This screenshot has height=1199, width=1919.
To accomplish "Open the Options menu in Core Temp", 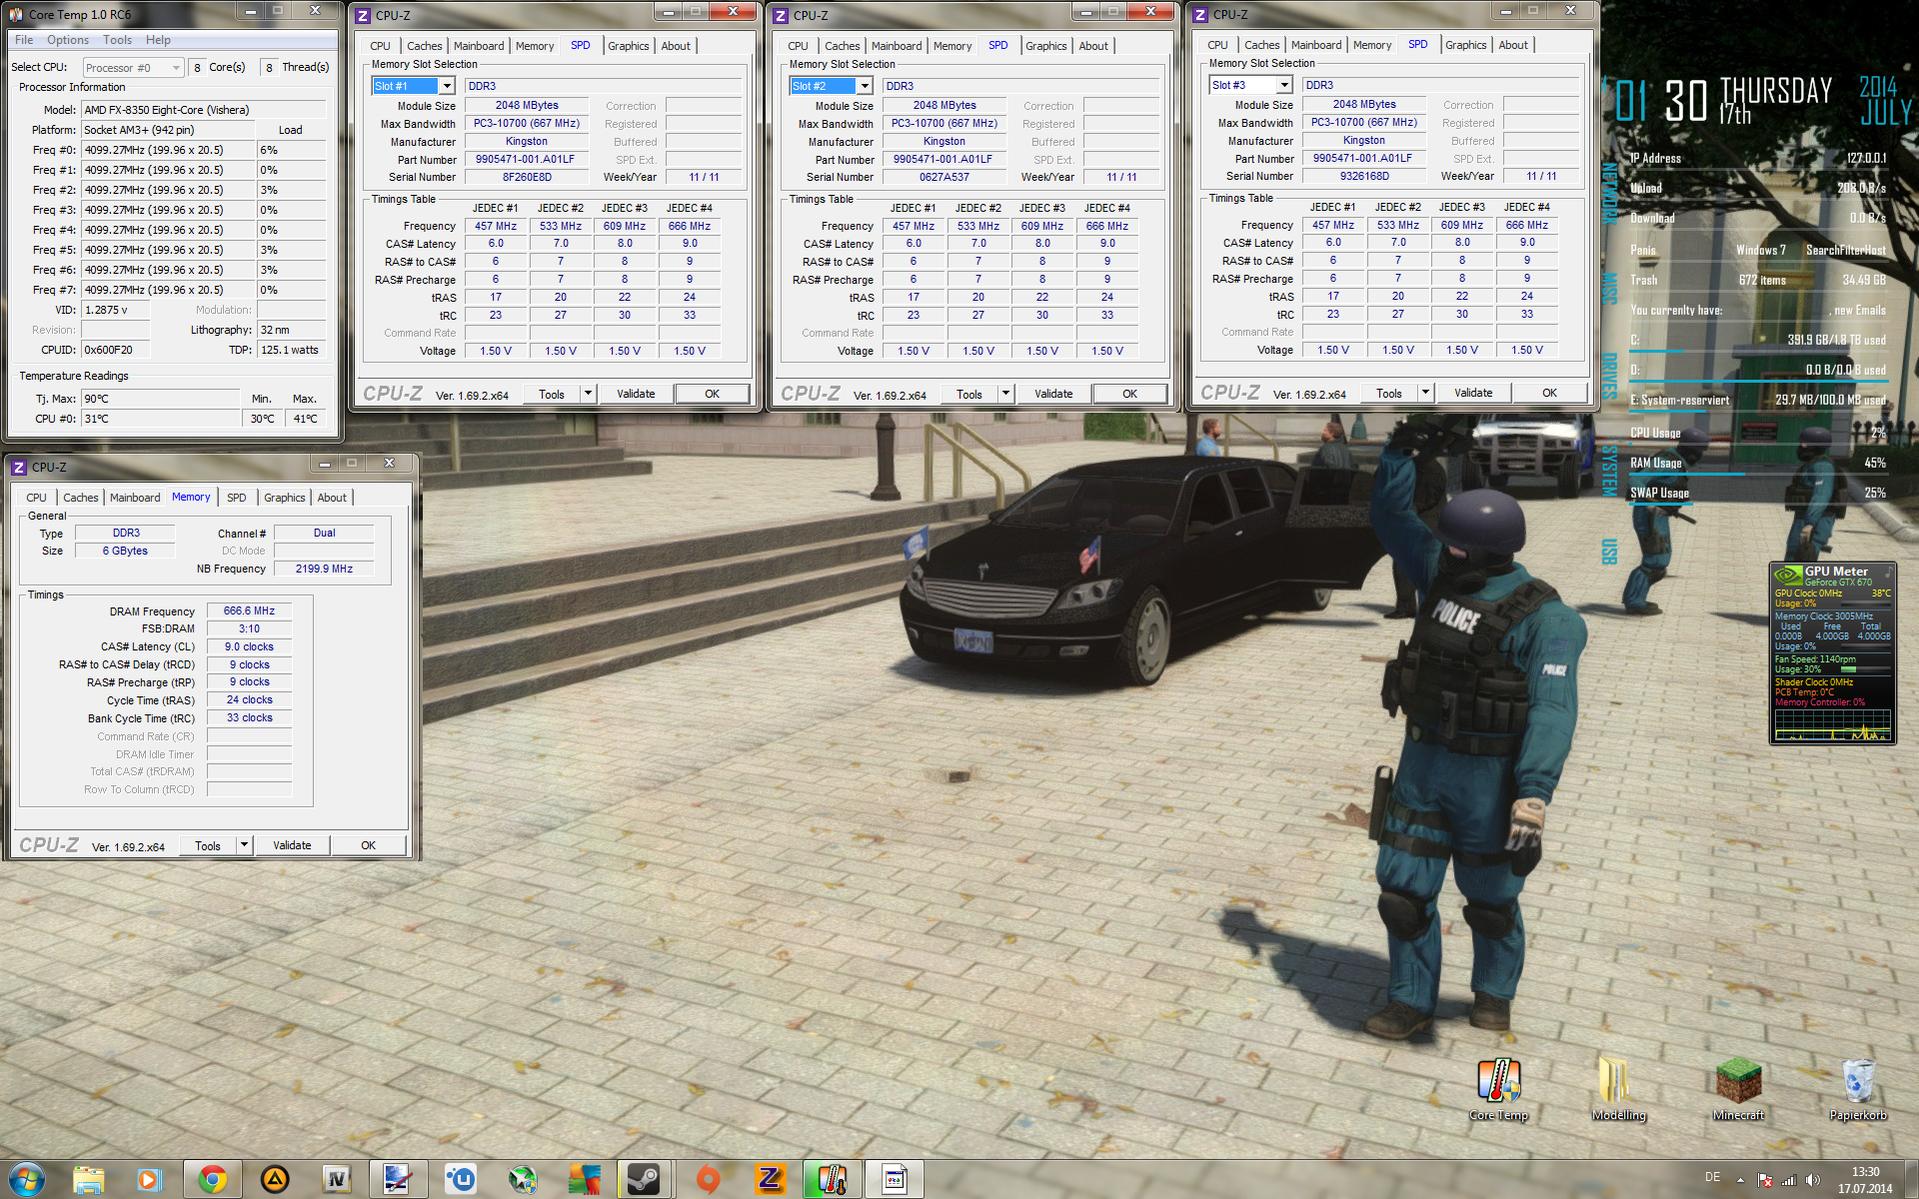I will [68, 40].
